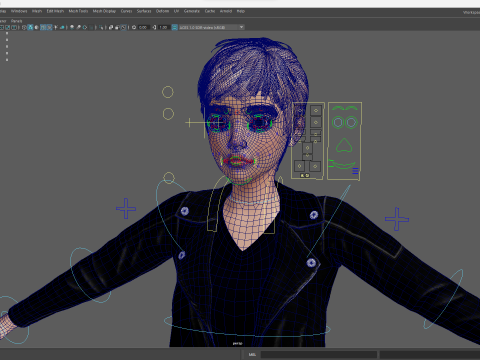Select the left green eyebrow face control
The height and width of the screenshot is (360, 480).
tap(338, 108)
